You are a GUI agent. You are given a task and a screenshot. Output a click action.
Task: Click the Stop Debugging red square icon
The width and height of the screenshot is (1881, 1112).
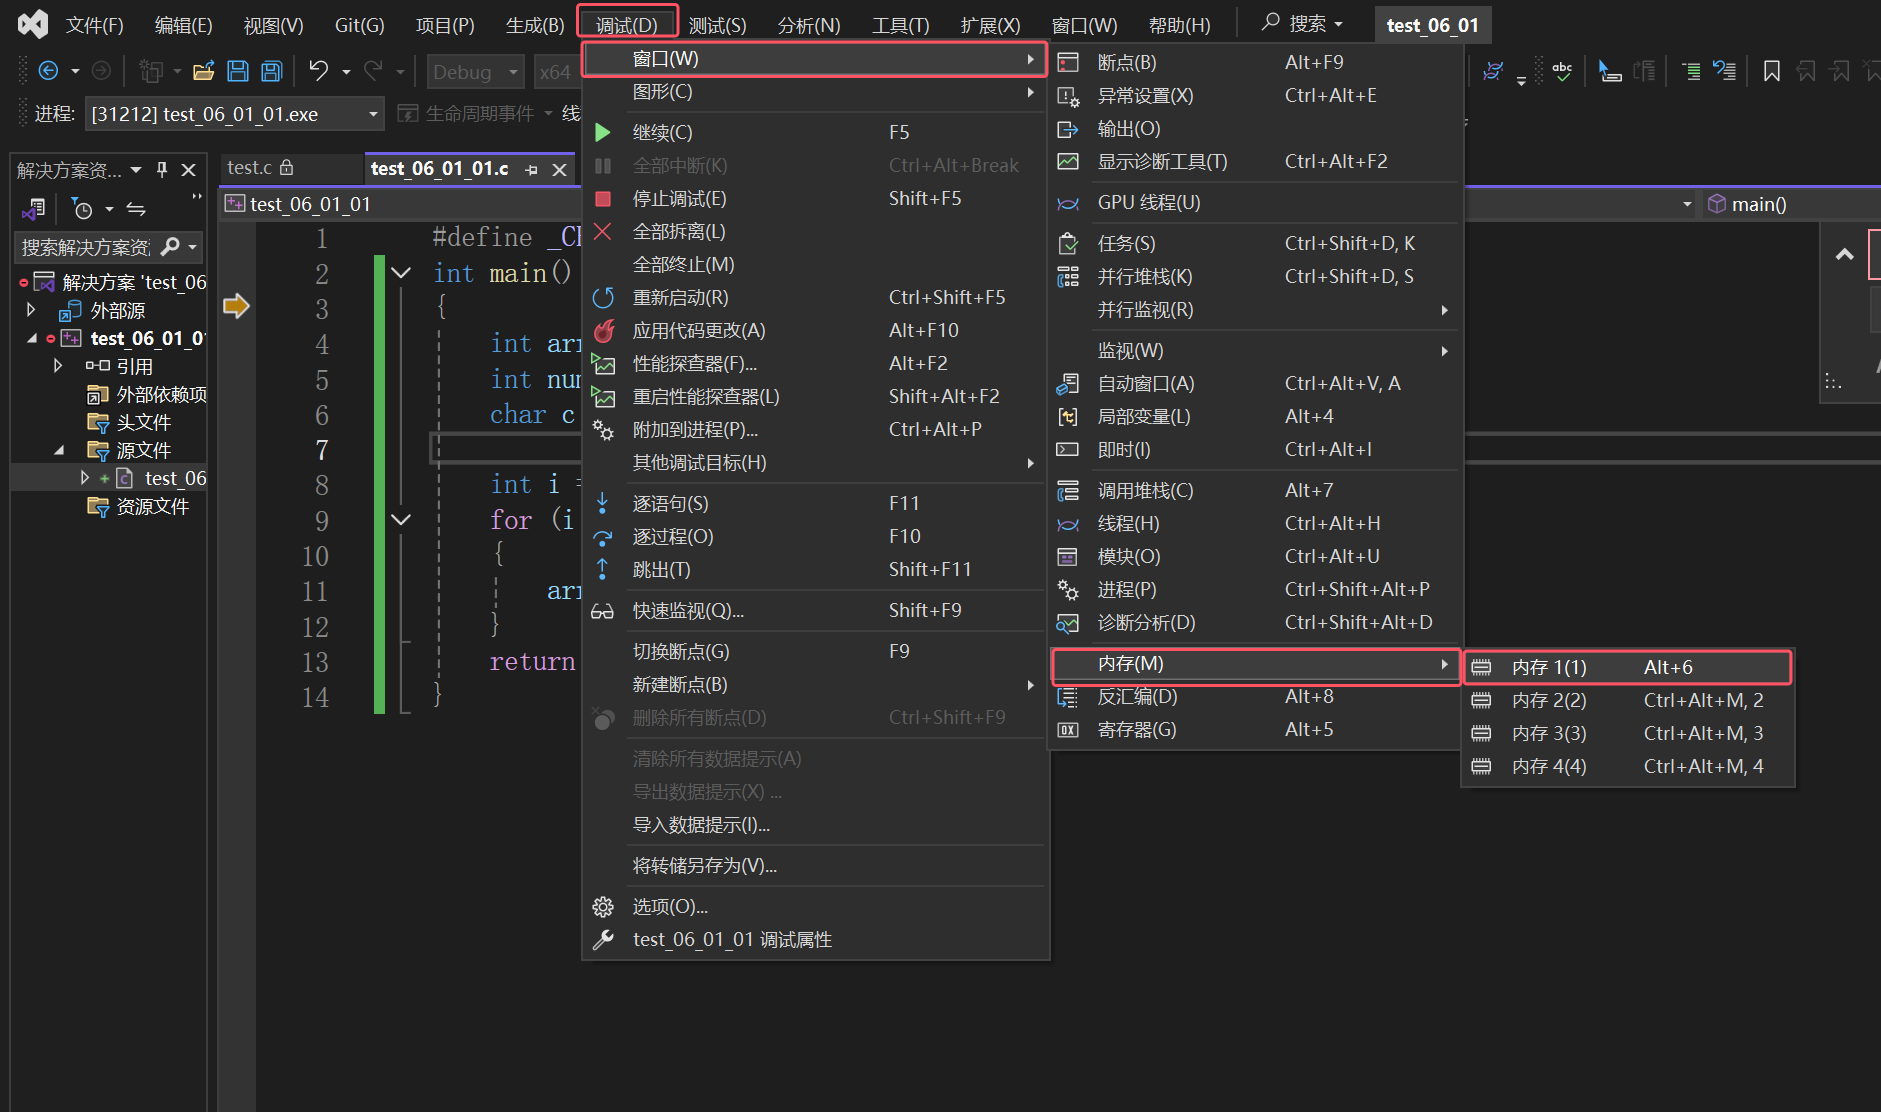point(603,198)
